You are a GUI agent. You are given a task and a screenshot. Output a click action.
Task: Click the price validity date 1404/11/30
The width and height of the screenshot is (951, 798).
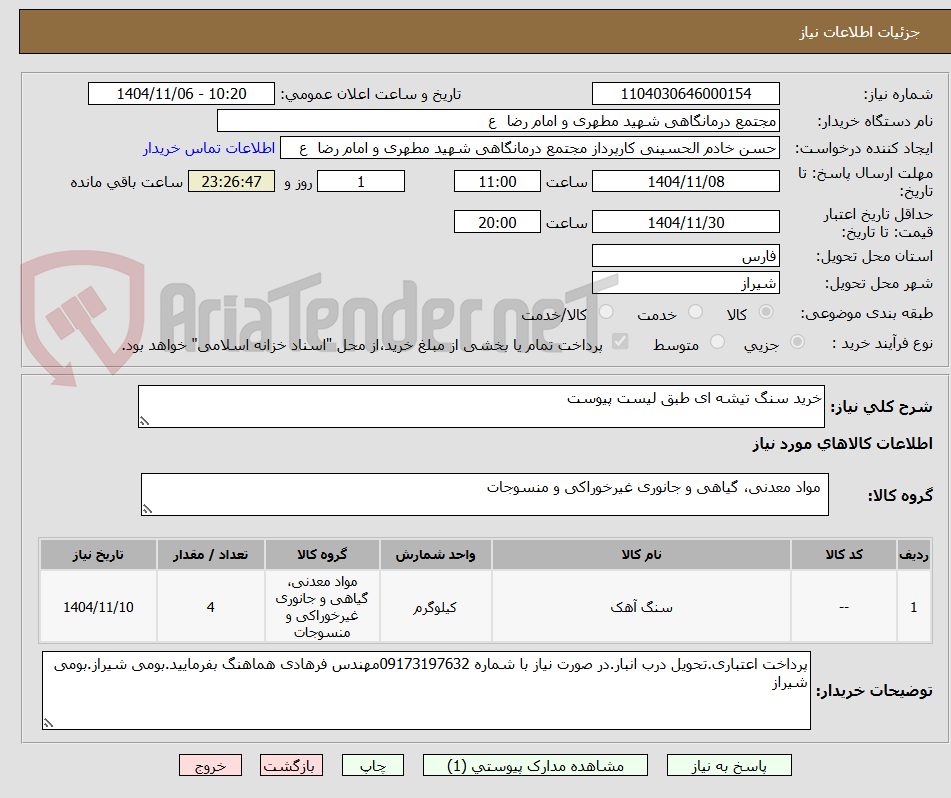(x=685, y=222)
